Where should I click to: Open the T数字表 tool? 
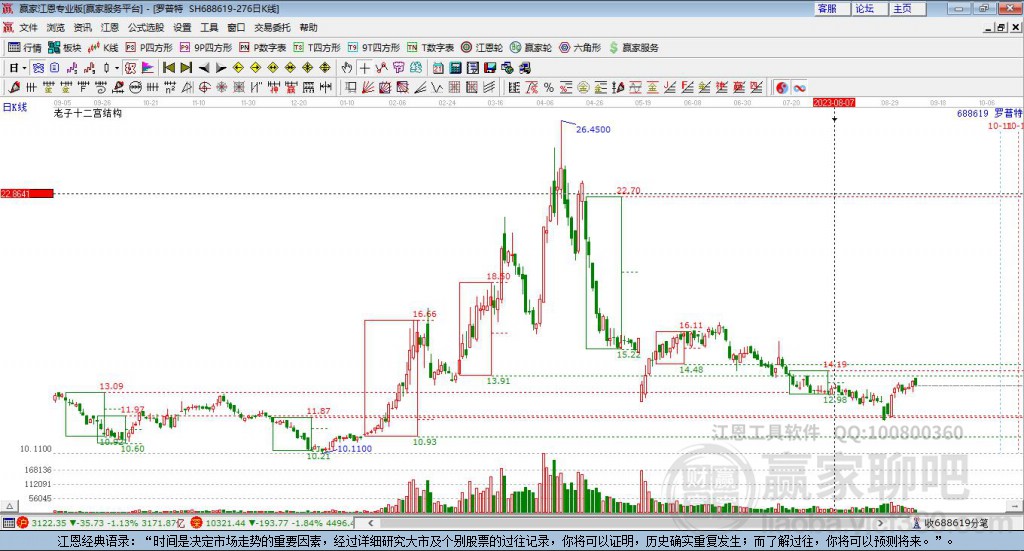click(430, 48)
